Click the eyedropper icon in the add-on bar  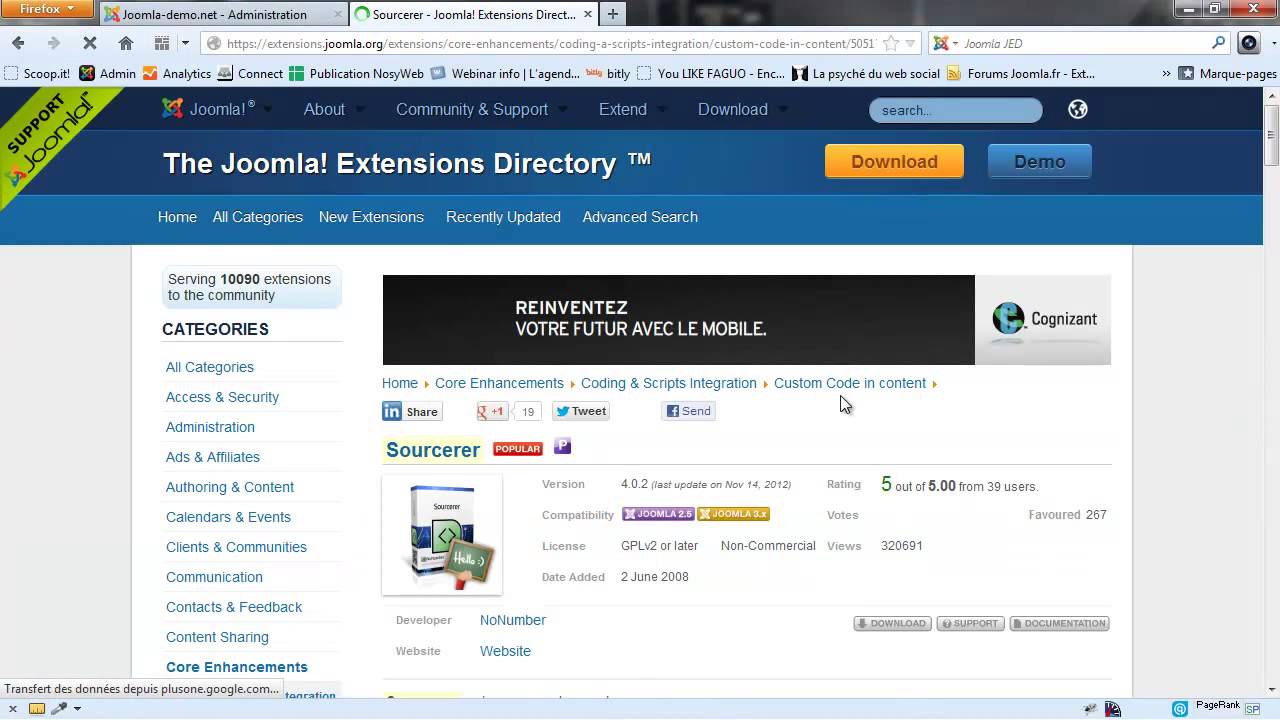58,709
